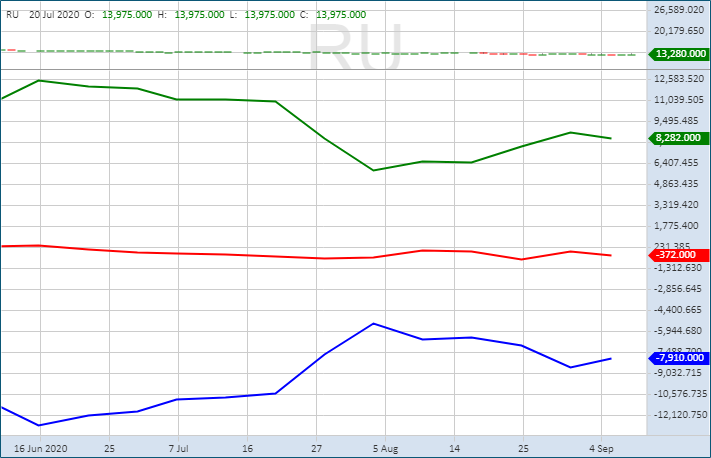Select the 14 date axis label

(454, 448)
